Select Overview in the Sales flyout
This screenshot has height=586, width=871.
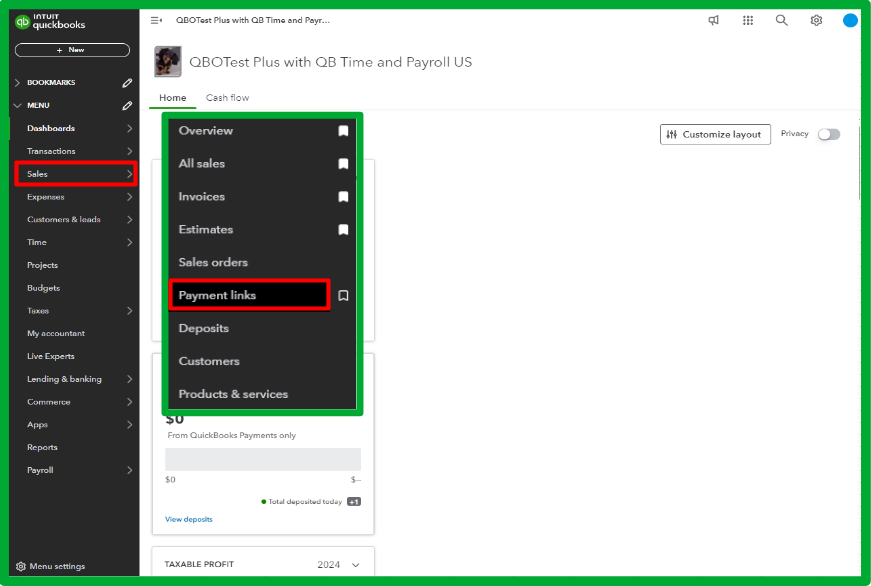point(206,131)
